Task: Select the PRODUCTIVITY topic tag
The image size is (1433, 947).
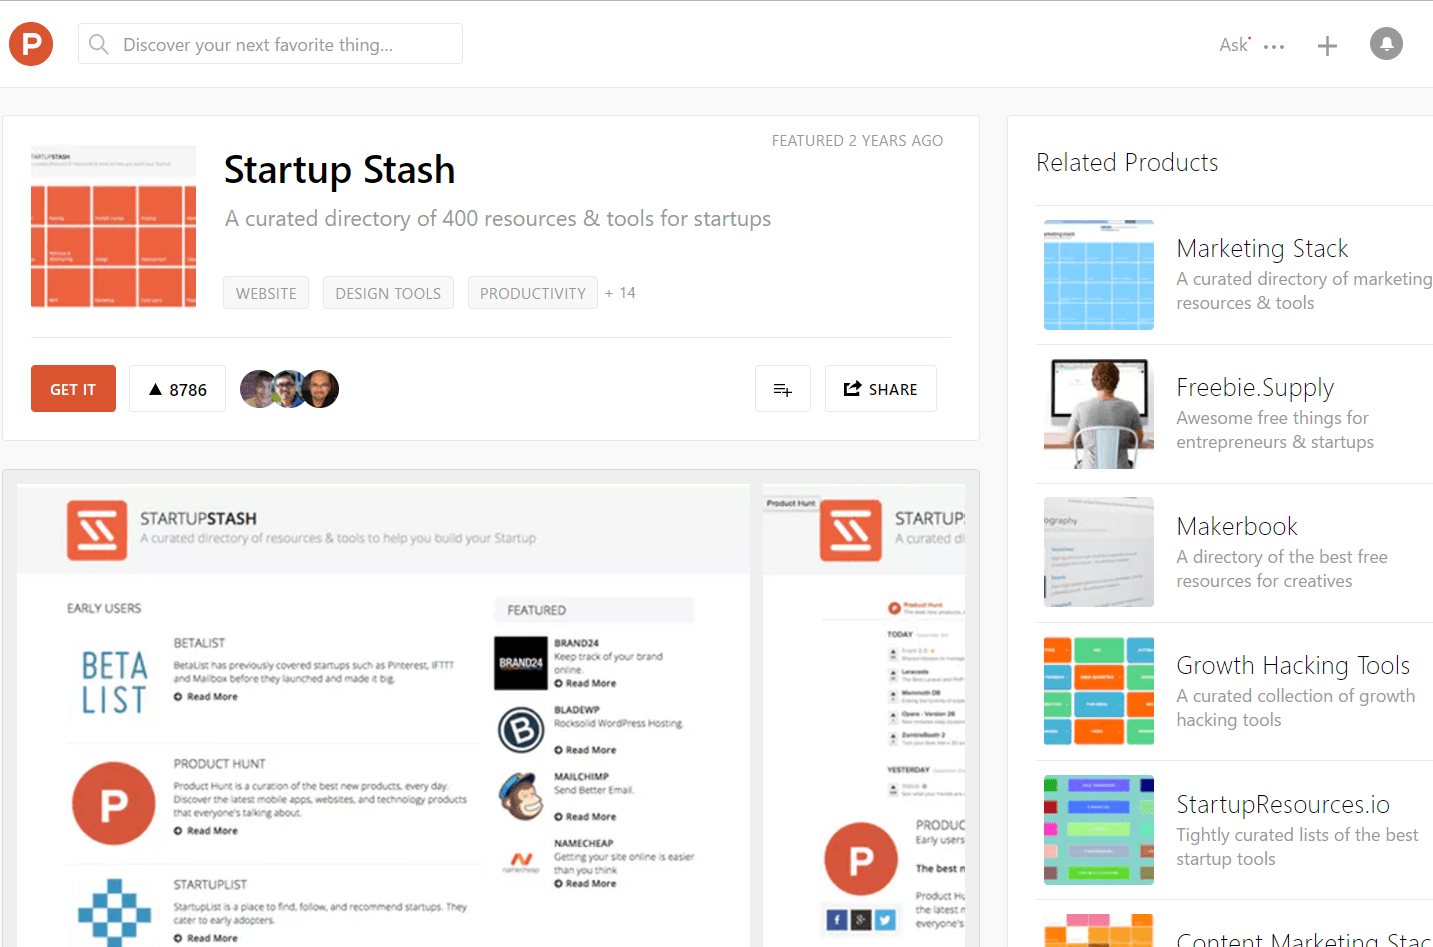Action: (x=532, y=293)
